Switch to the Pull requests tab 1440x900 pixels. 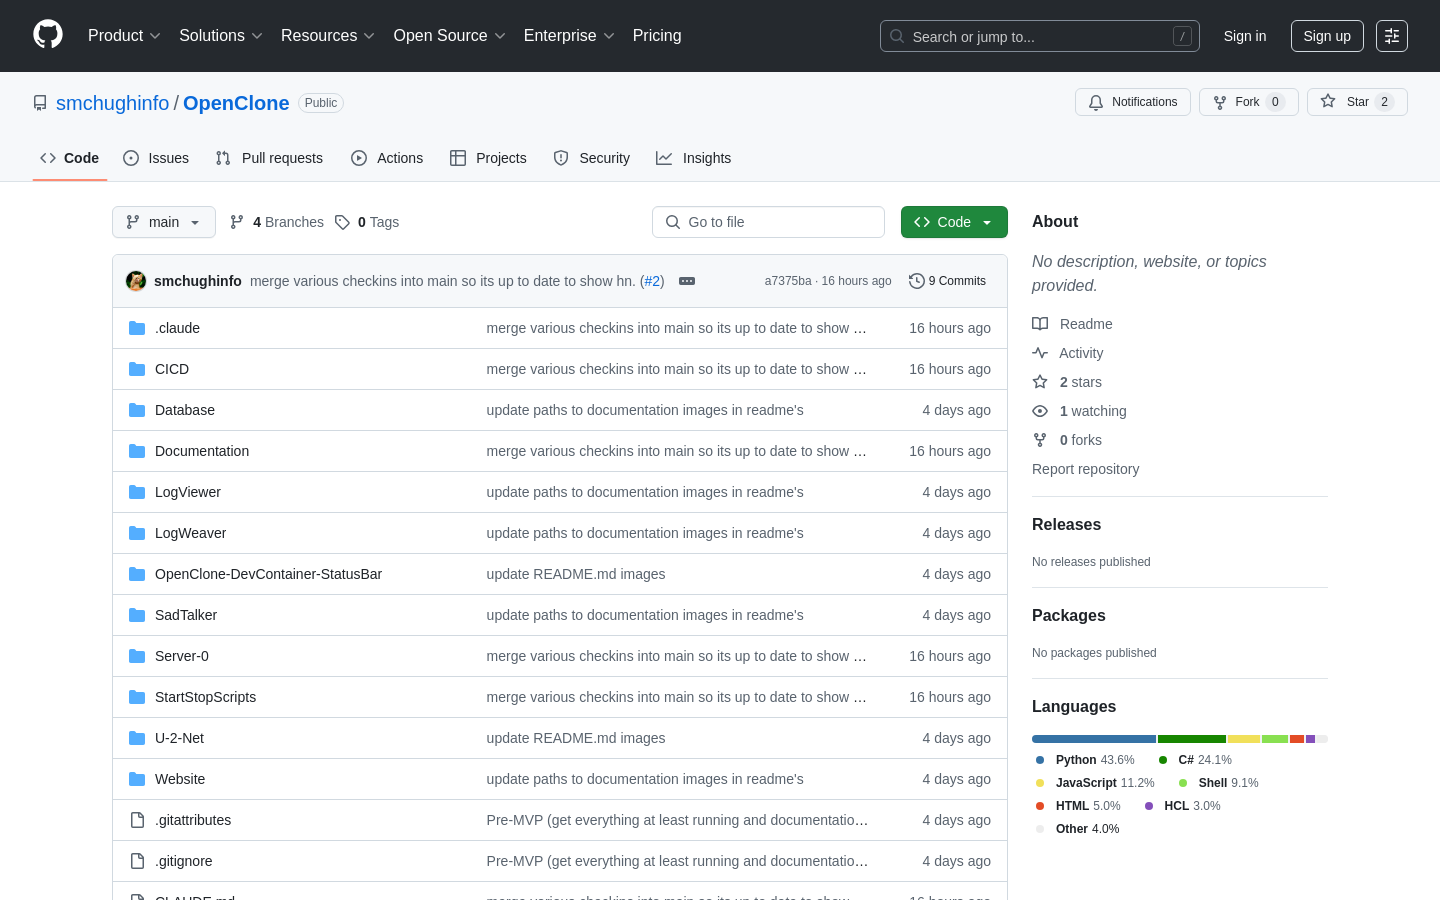coord(269,158)
